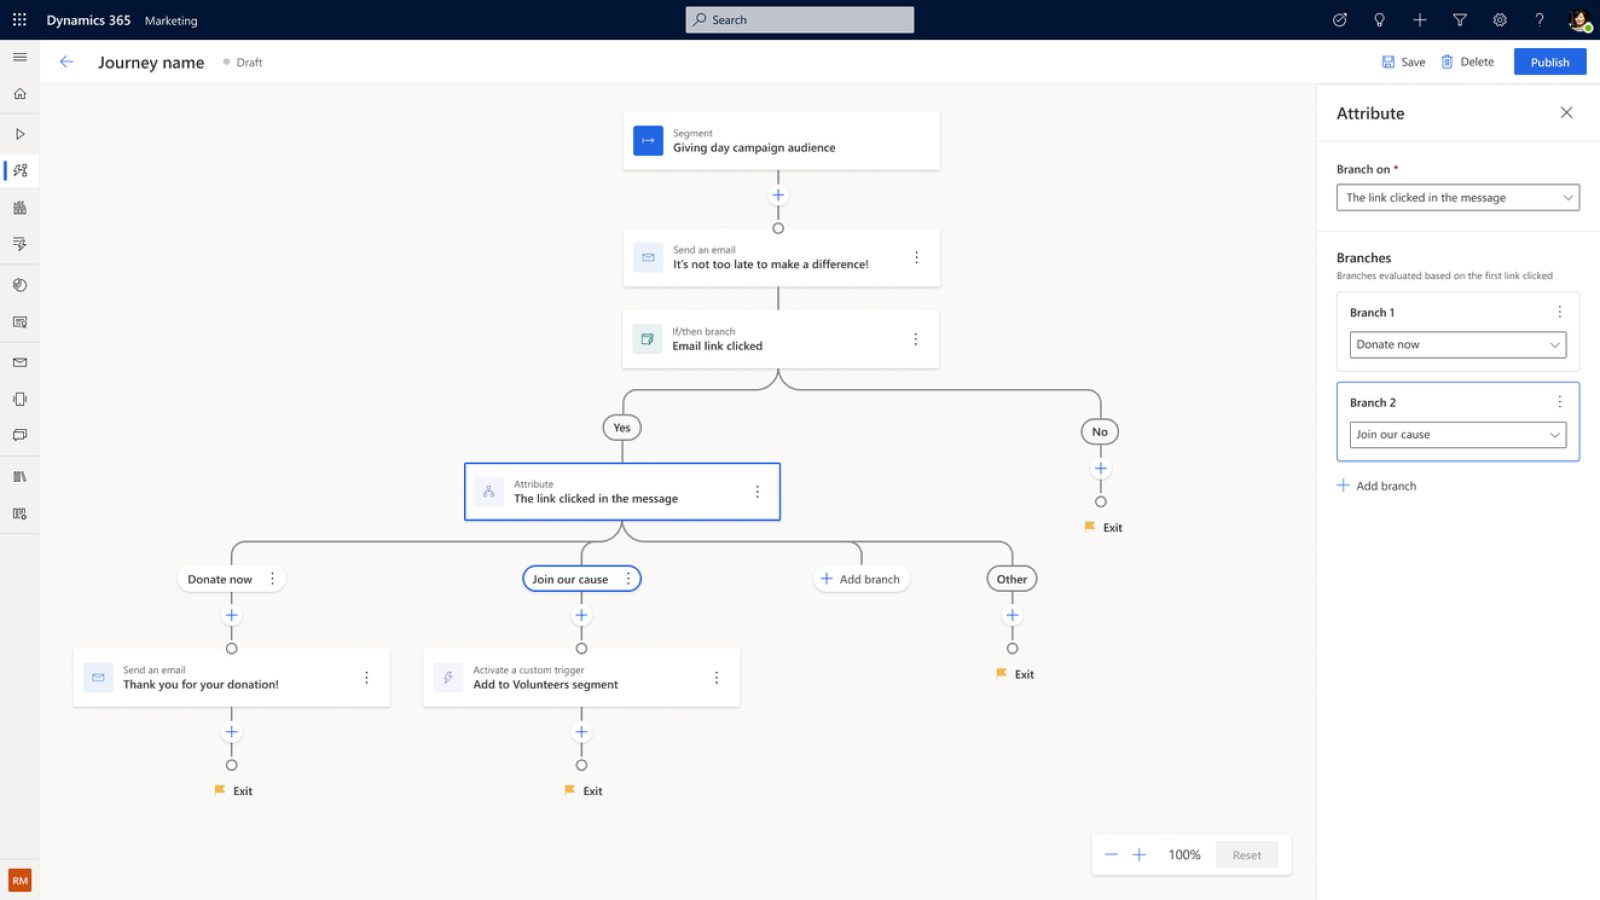Viewport: 1600px width, 900px height.
Task: Click into the Search box
Action: tap(800, 20)
